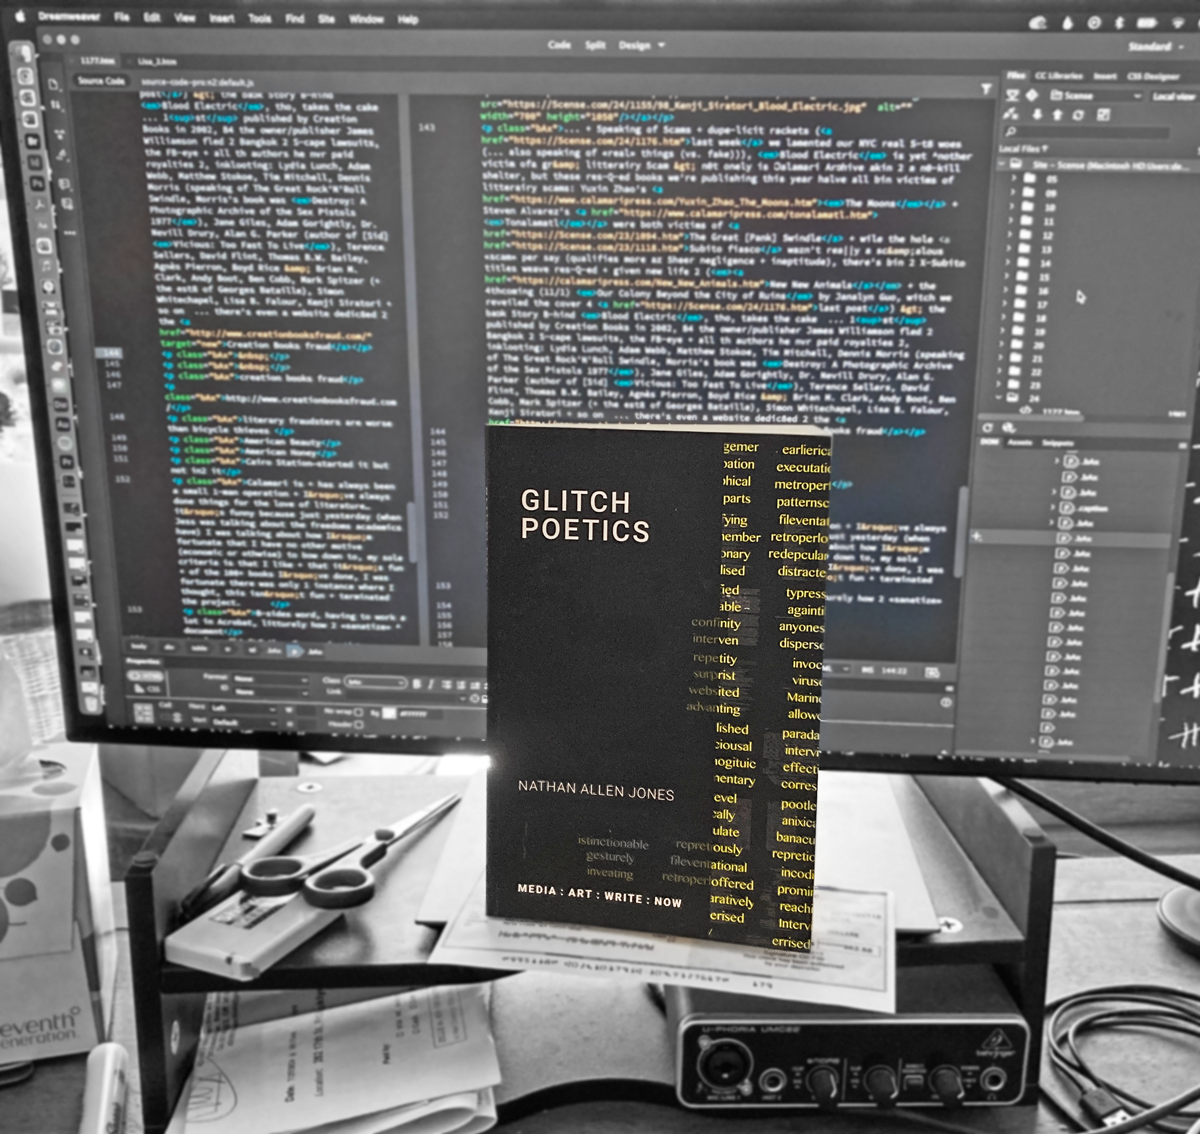Switch to Code view
1200x1134 pixels.
pyautogui.click(x=560, y=45)
